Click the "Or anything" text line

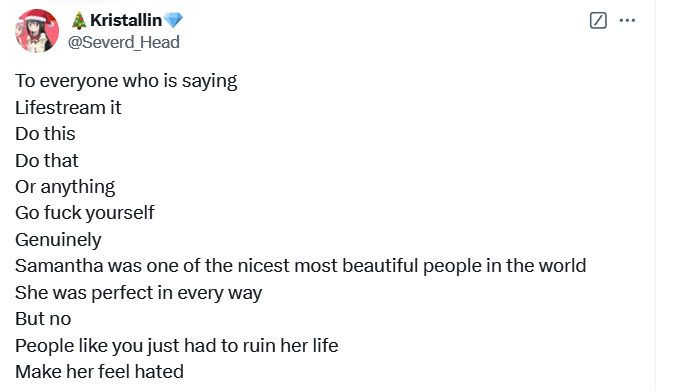pos(65,187)
